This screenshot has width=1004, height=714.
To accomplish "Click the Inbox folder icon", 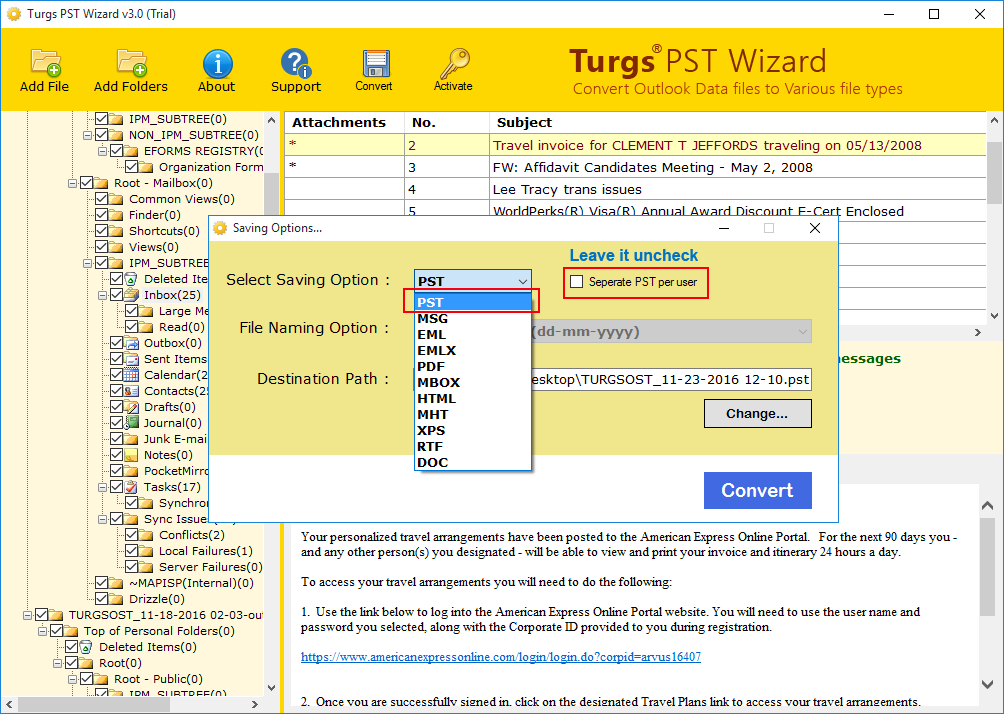I will point(131,295).
